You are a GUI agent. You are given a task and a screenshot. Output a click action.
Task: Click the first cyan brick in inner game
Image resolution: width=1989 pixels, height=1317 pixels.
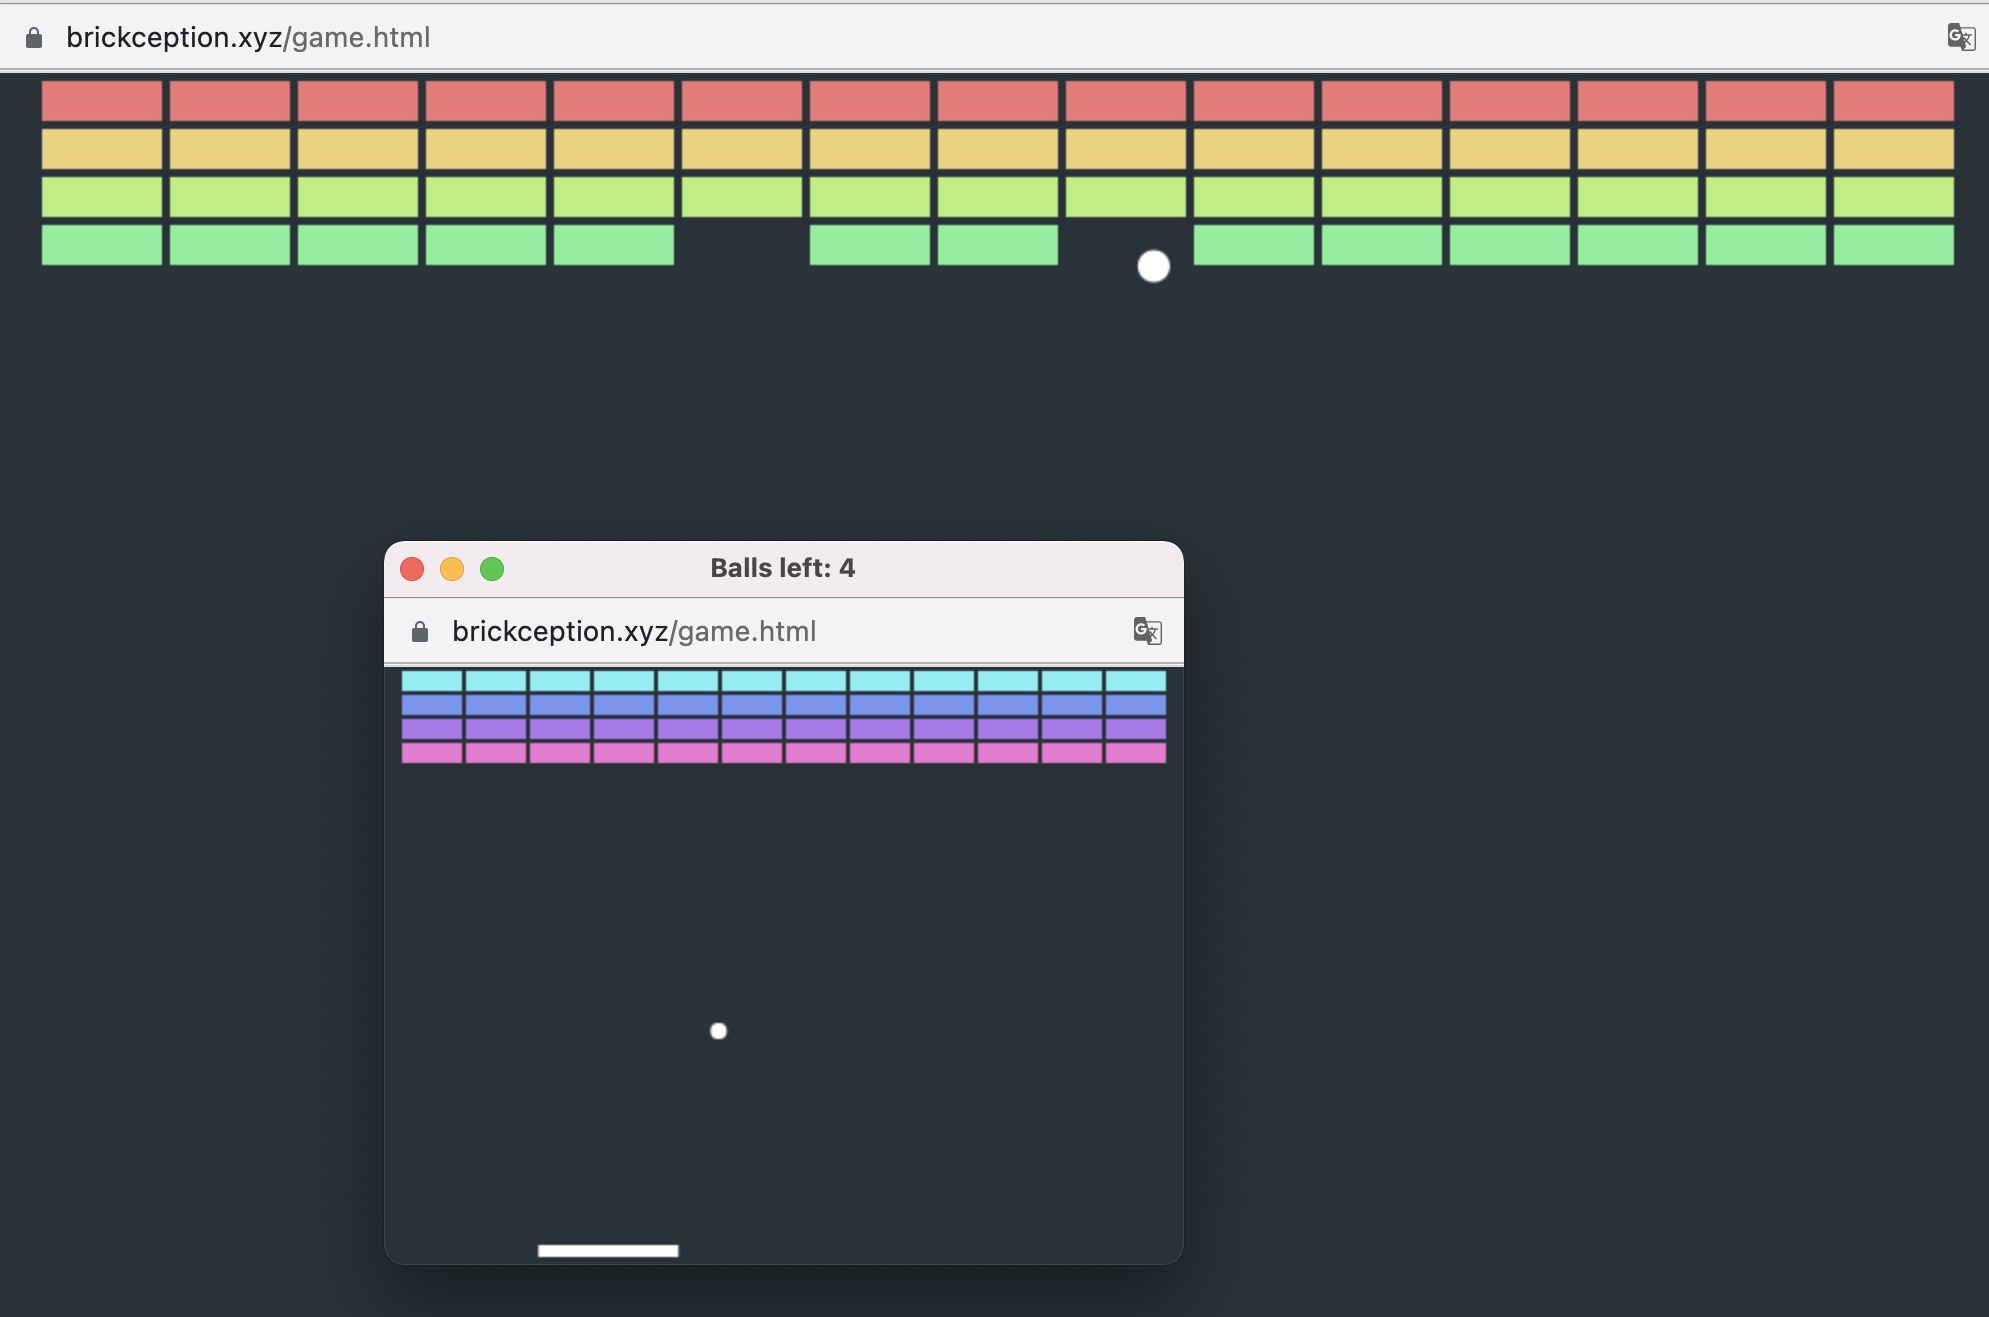(432, 681)
